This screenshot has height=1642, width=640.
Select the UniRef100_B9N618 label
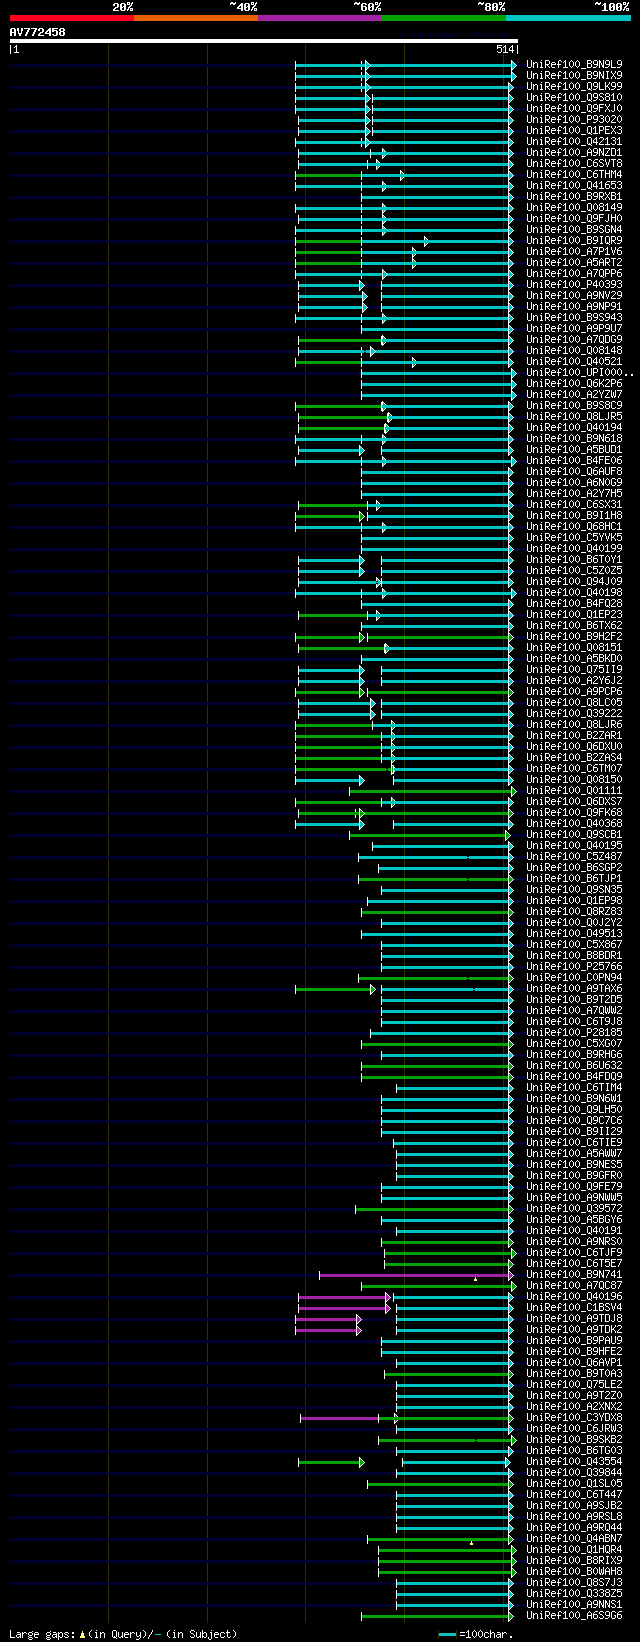574,438
